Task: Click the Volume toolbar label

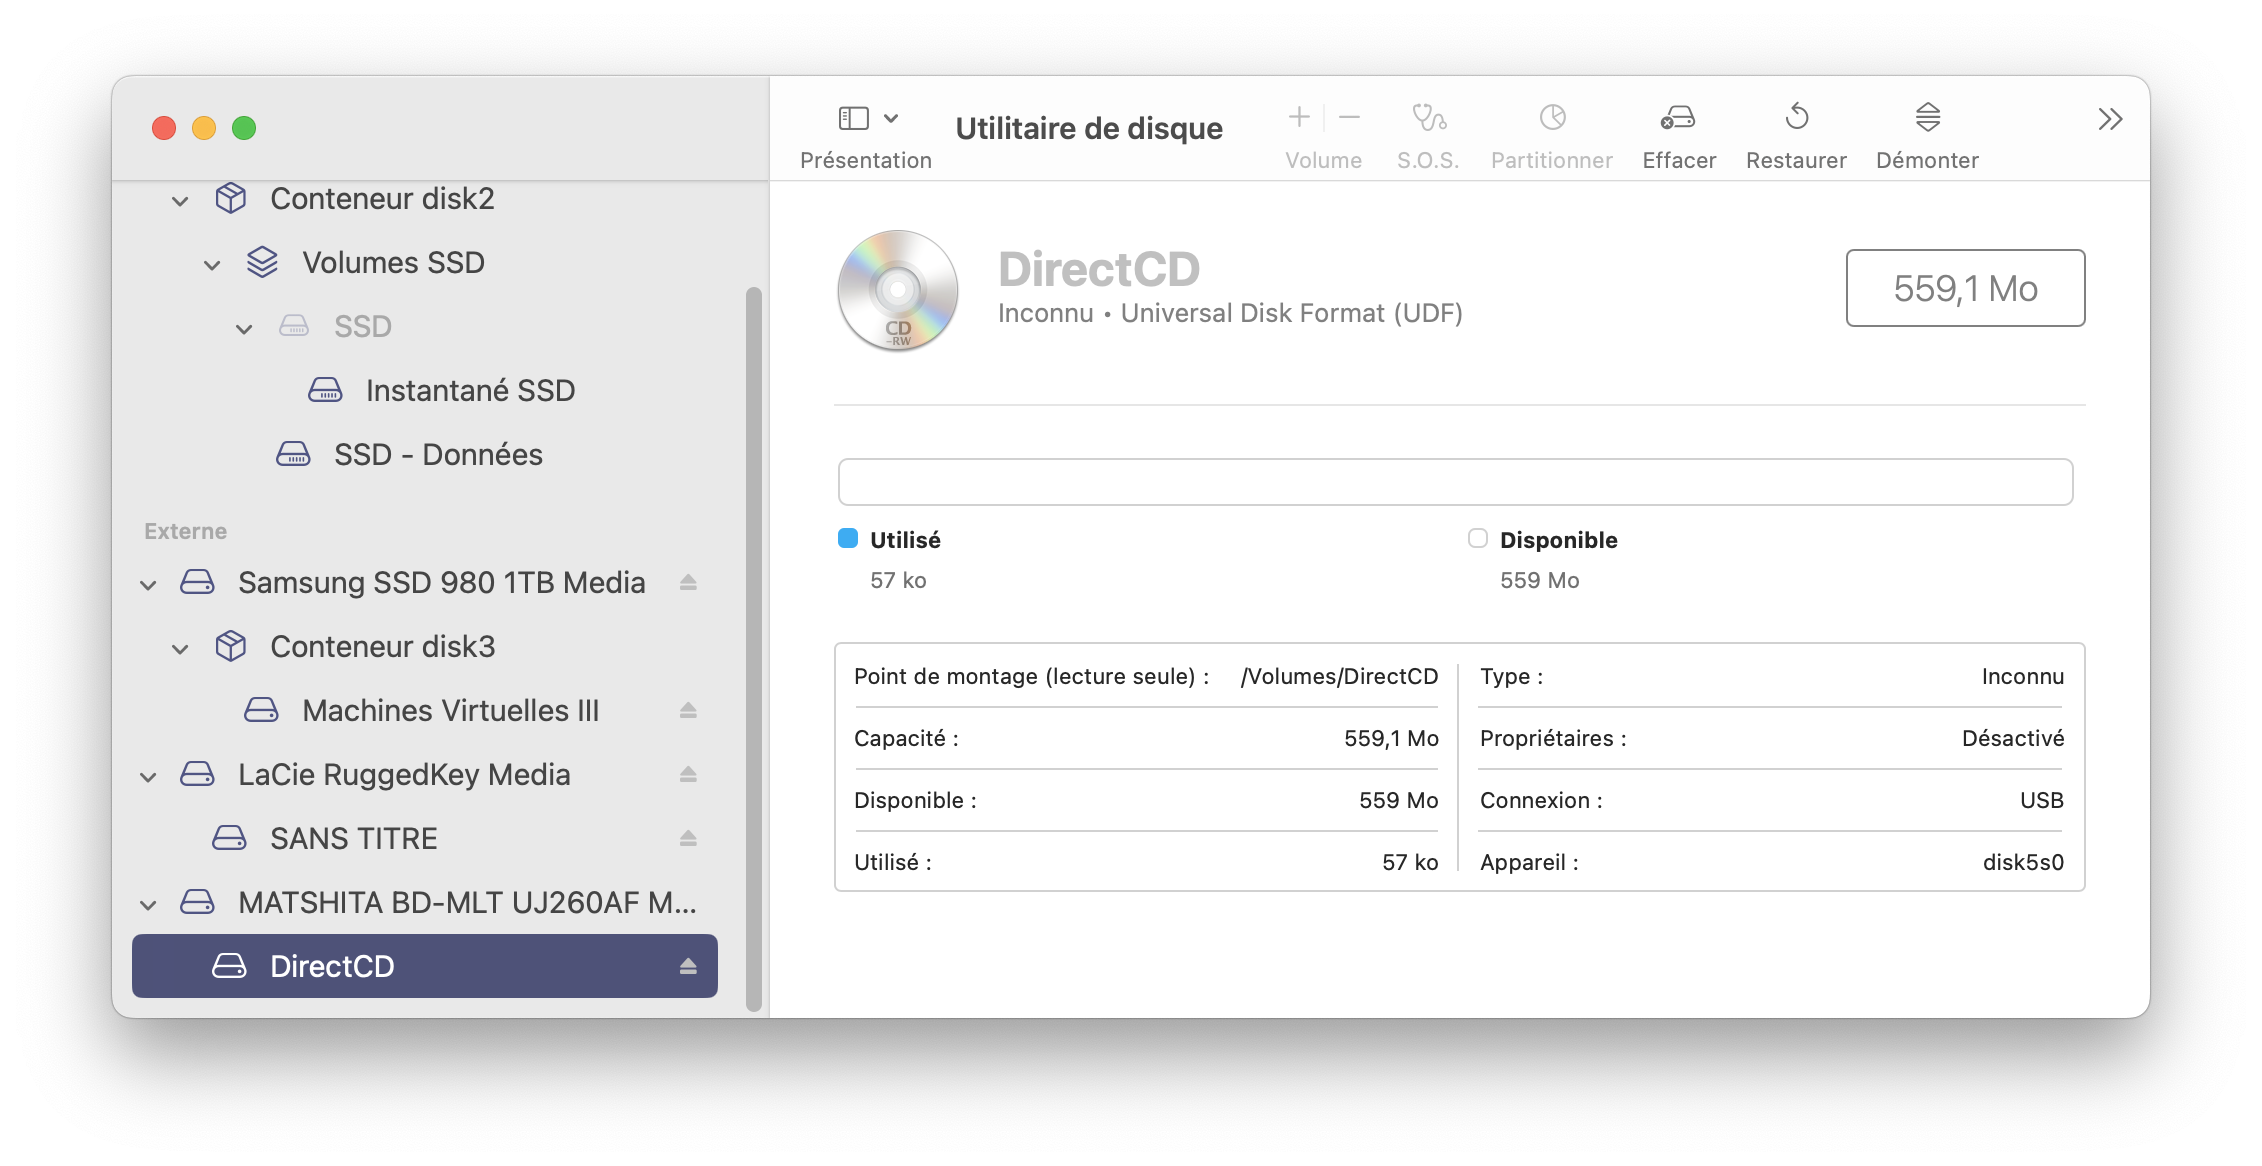Action: click(1323, 160)
